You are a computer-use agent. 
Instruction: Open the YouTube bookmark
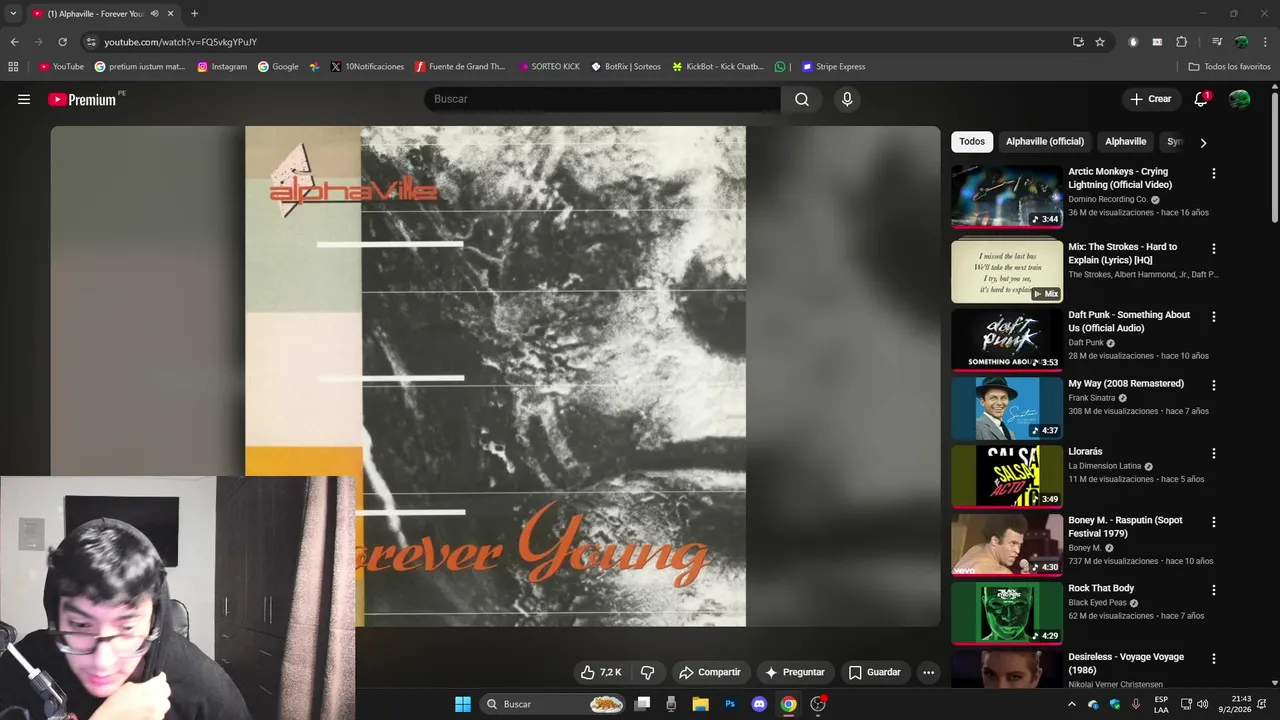tap(61, 67)
